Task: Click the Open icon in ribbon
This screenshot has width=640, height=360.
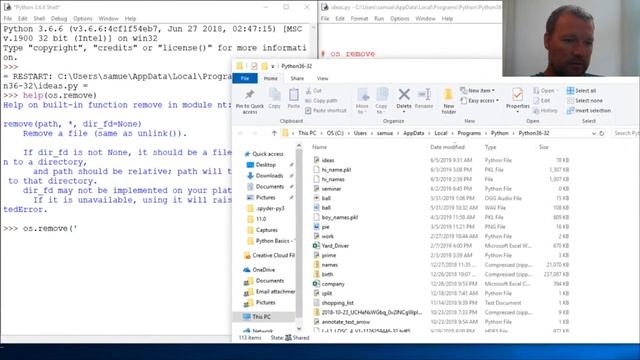Action: 536,91
